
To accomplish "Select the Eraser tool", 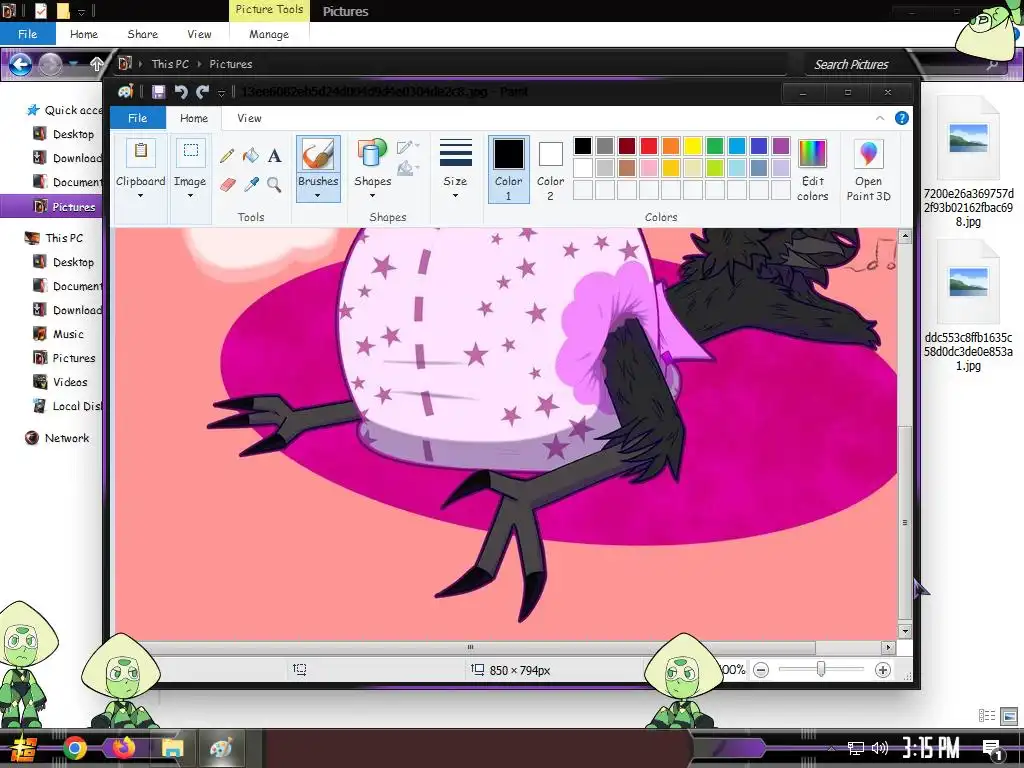I will click(x=227, y=185).
